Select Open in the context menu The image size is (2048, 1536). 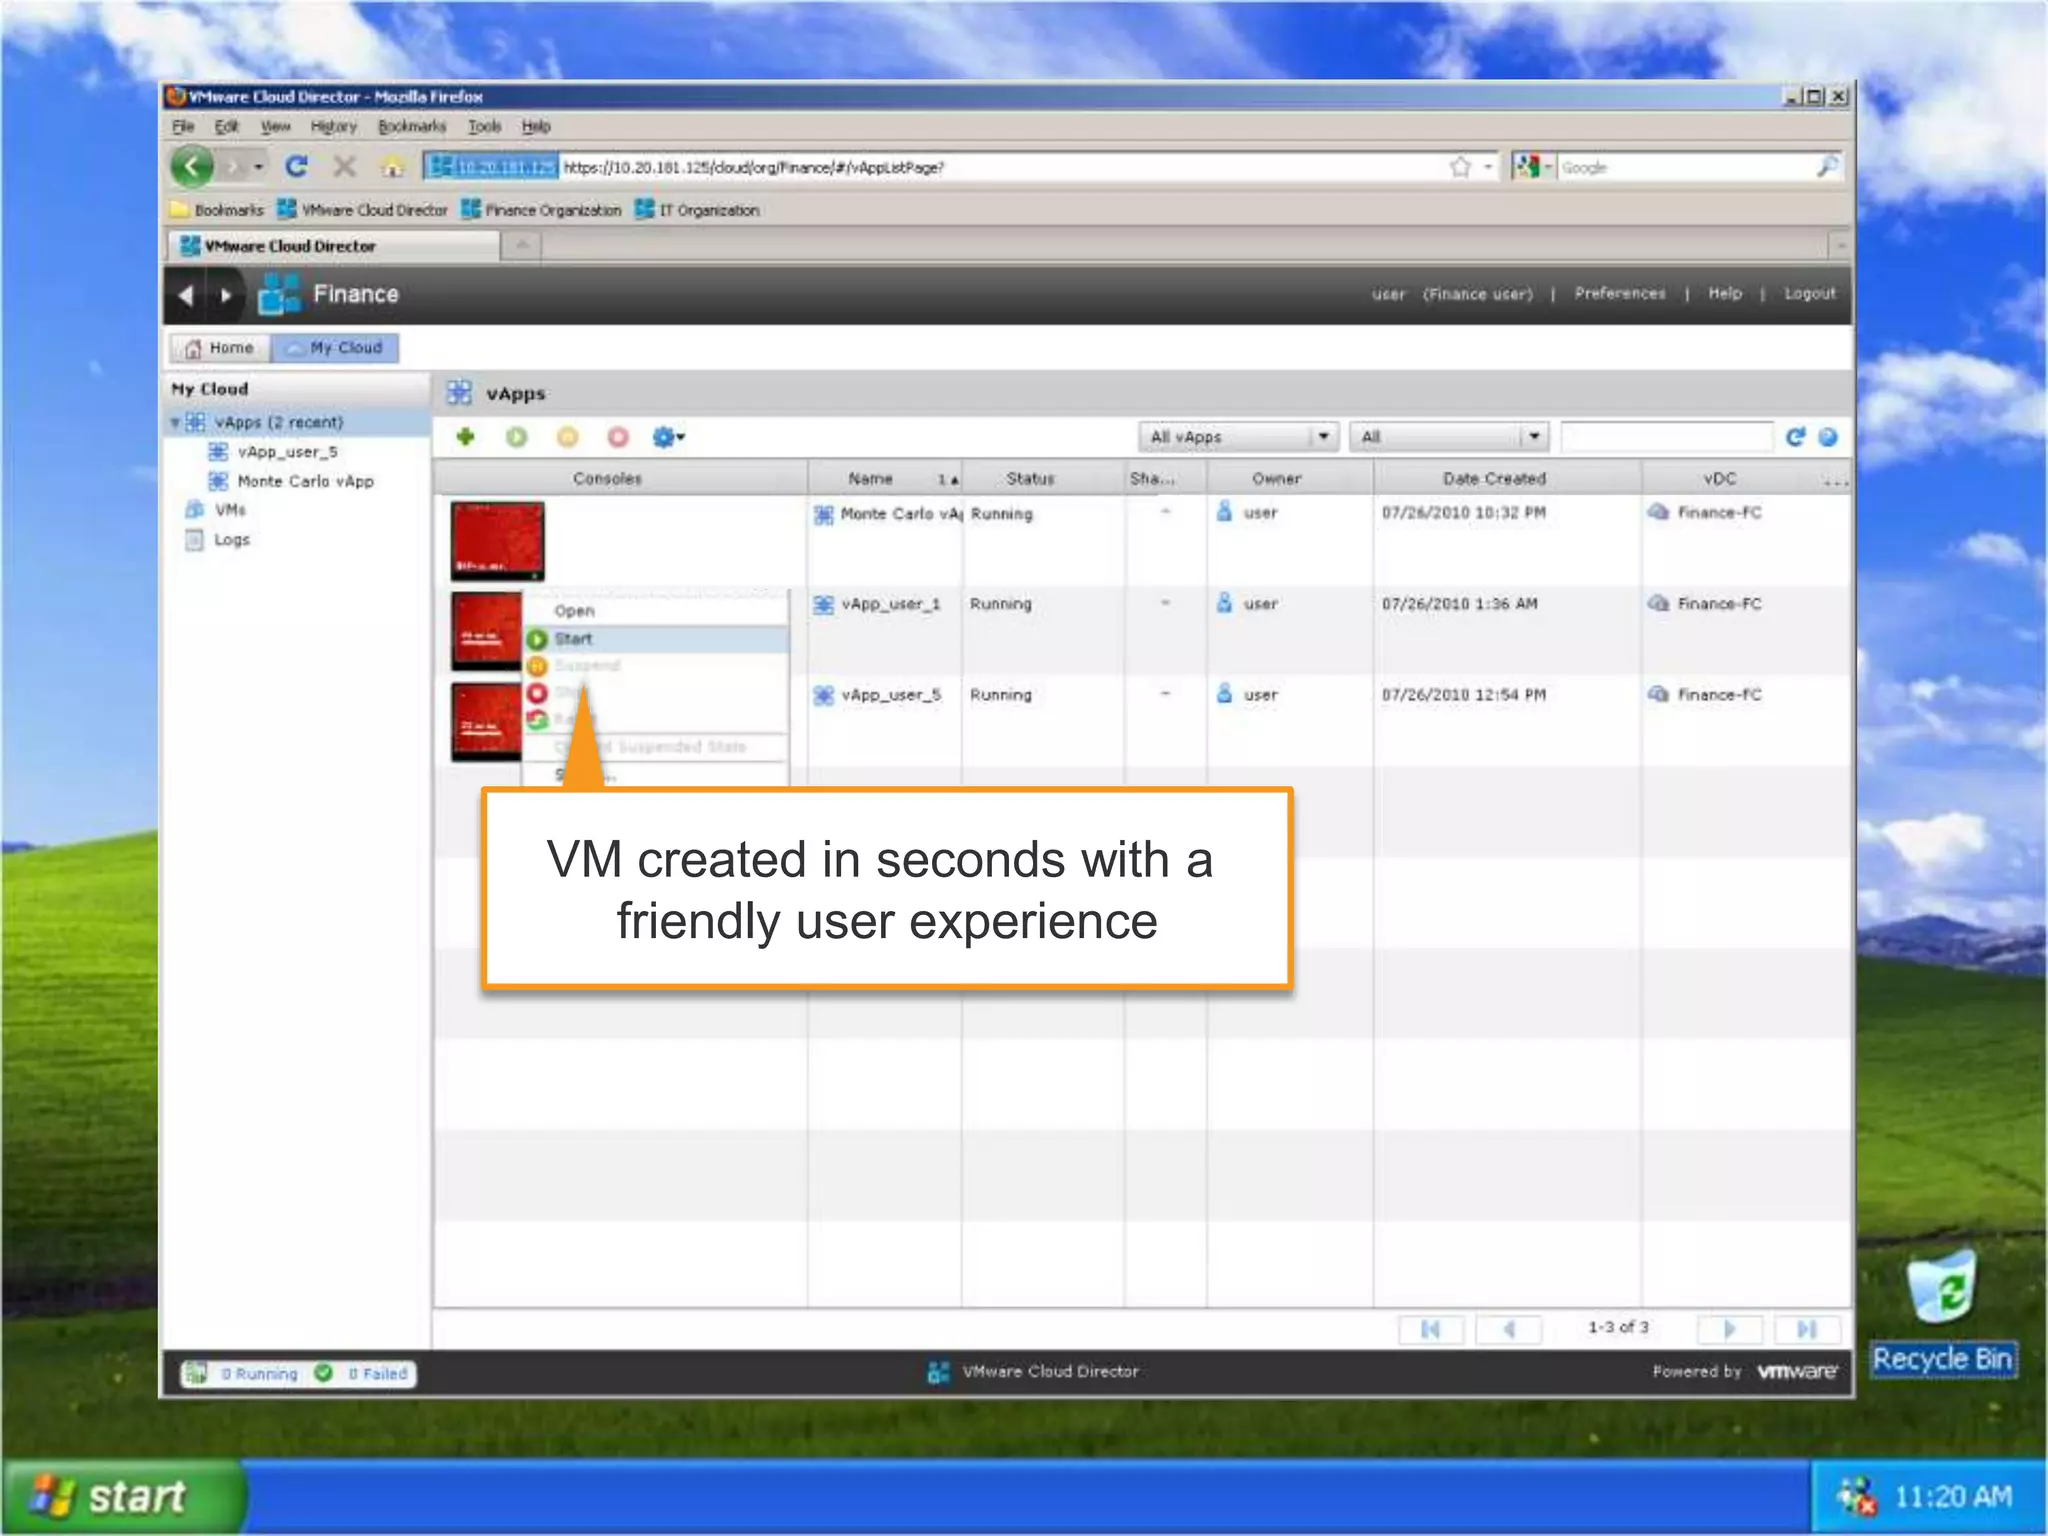point(657,611)
